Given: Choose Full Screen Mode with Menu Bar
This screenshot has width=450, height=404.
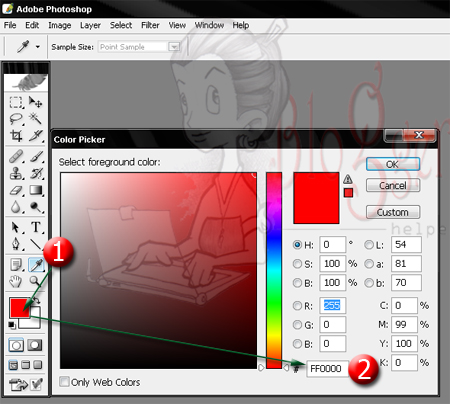Looking at the screenshot, I should point(26,365).
